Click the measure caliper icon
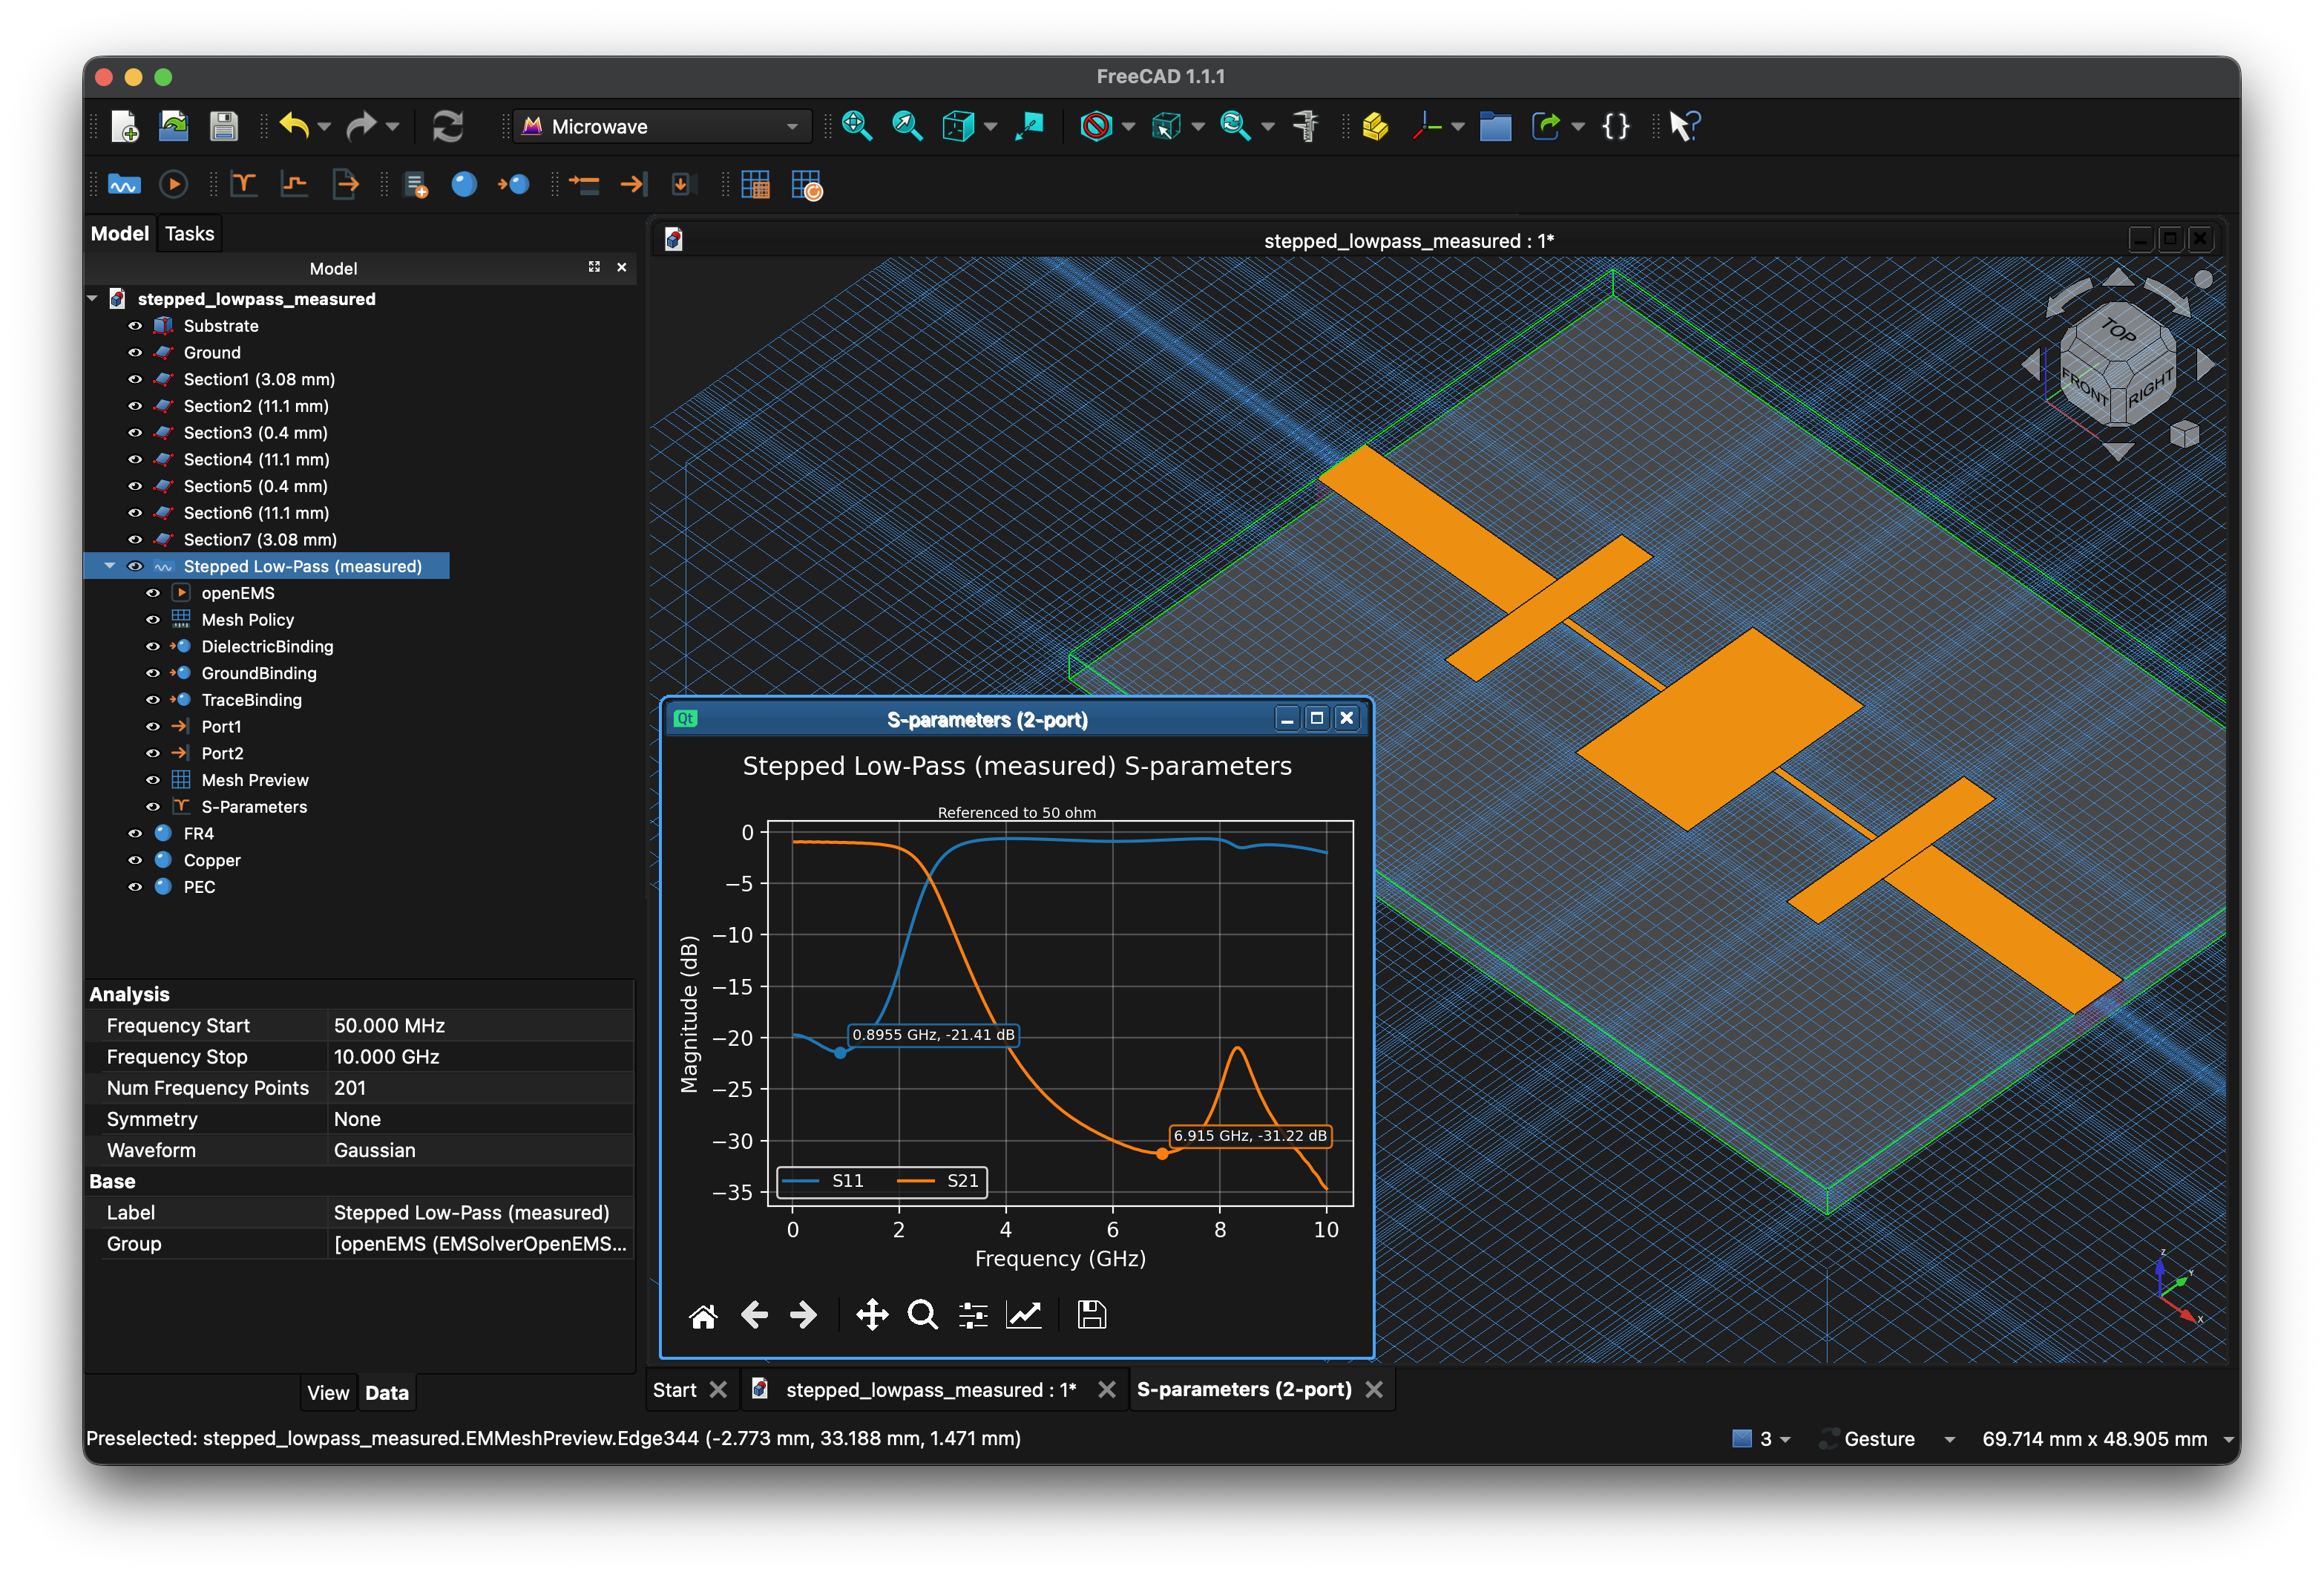This screenshot has height=1575, width=2324. pyautogui.click(x=1305, y=126)
